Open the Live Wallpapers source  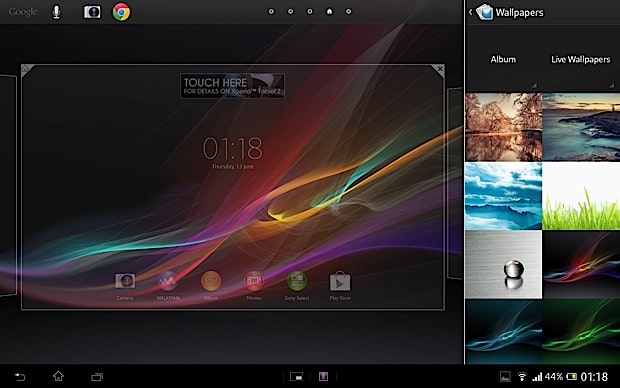[580, 59]
